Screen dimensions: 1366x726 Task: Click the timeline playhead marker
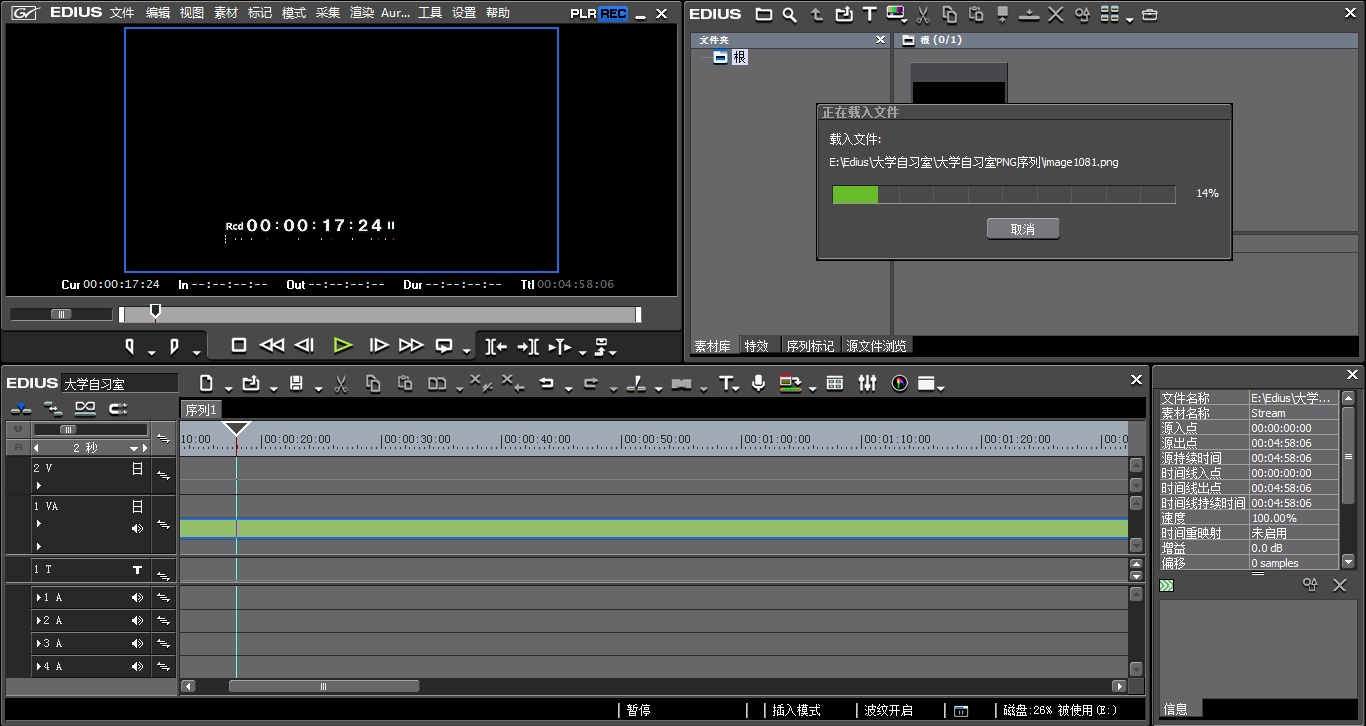pos(236,430)
